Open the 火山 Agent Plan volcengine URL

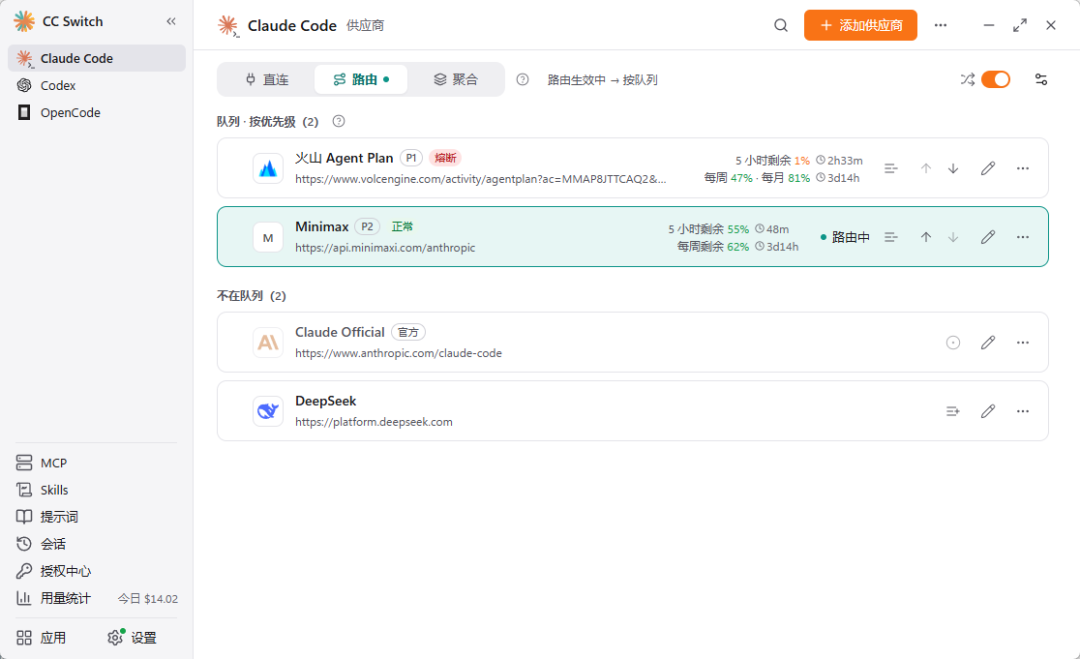pos(481,179)
